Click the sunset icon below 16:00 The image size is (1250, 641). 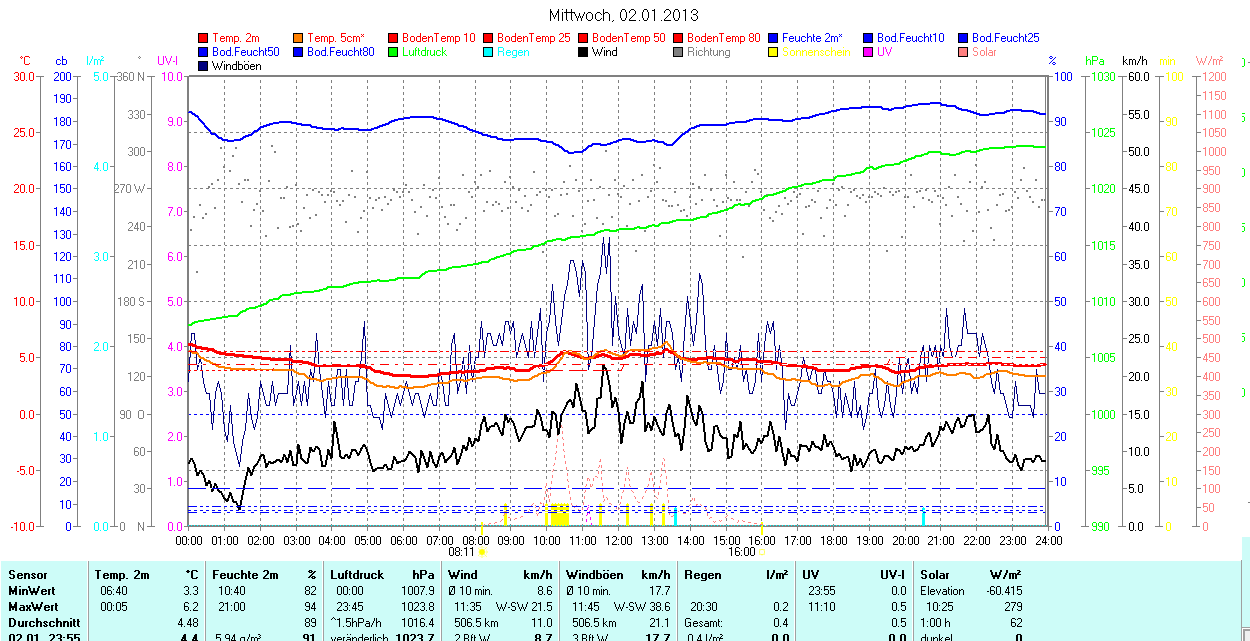(762, 551)
